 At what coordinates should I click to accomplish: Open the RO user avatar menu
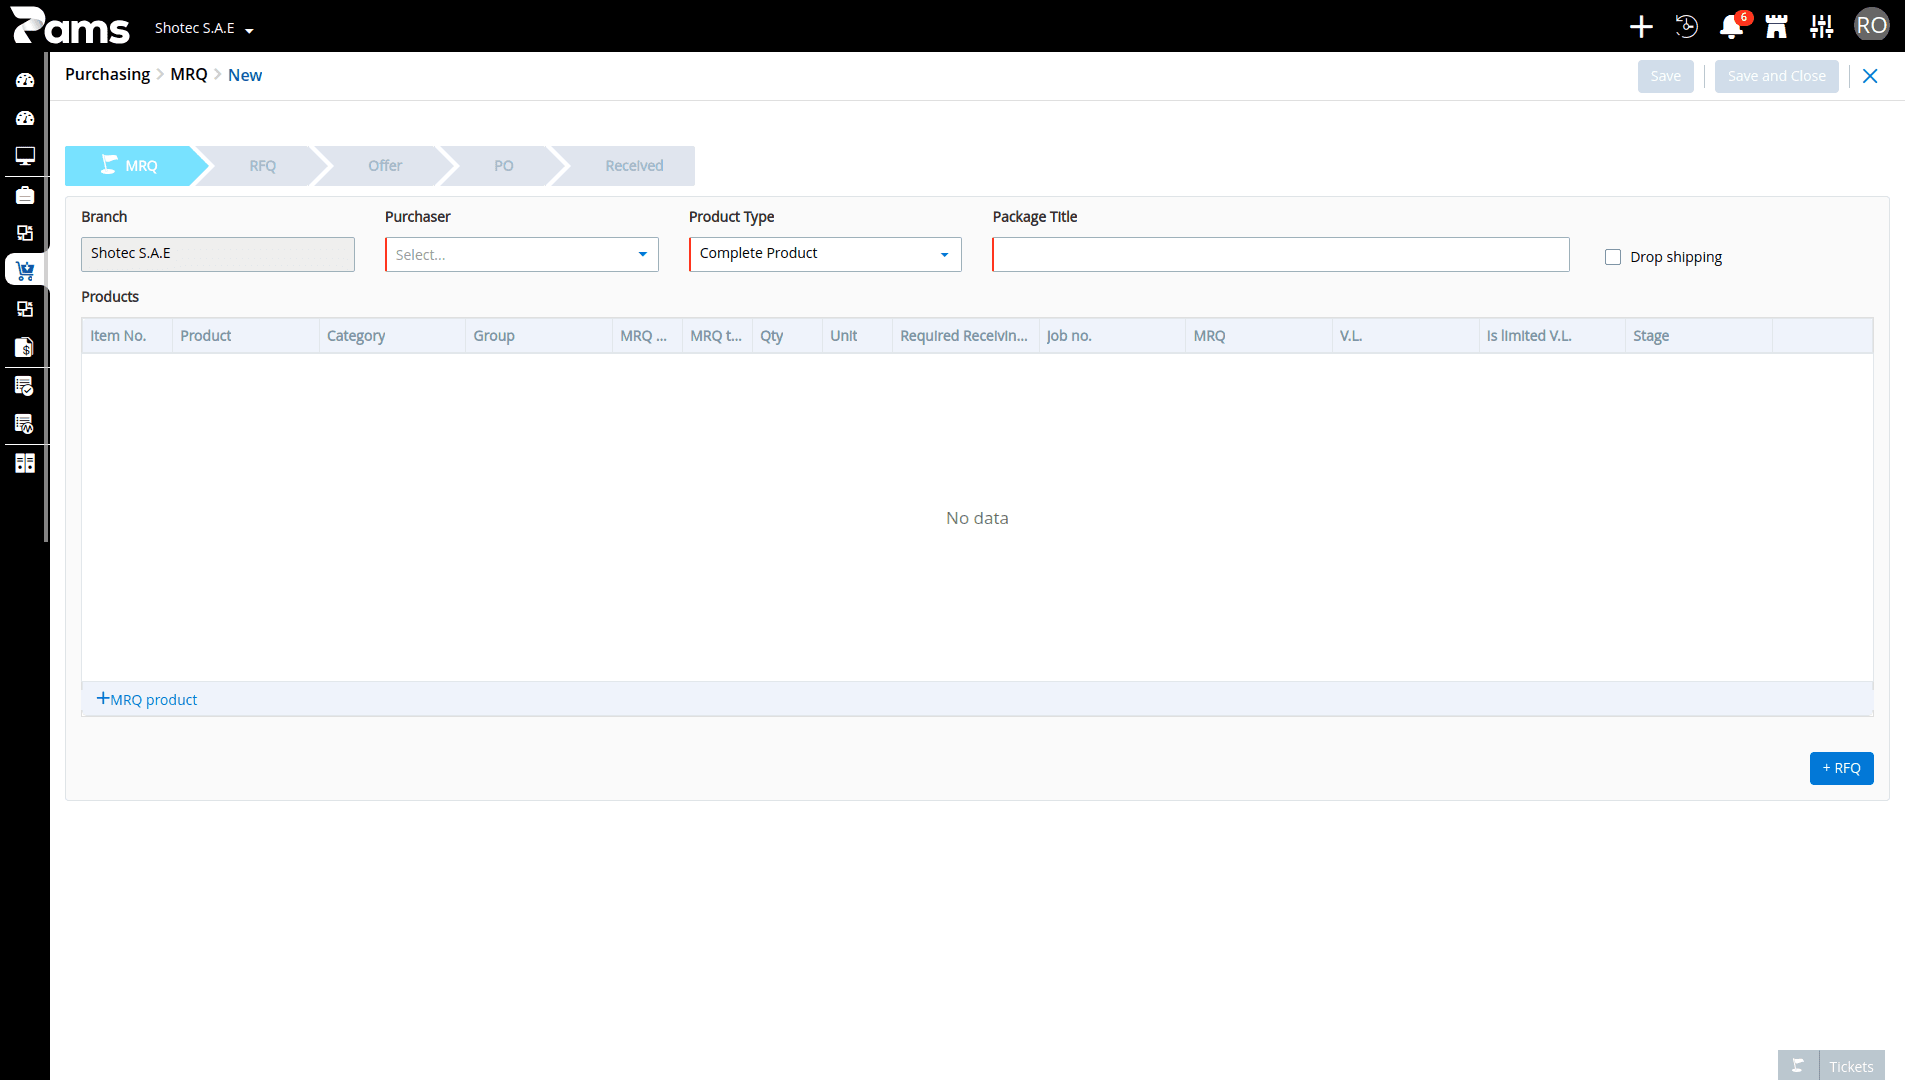(x=1871, y=26)
